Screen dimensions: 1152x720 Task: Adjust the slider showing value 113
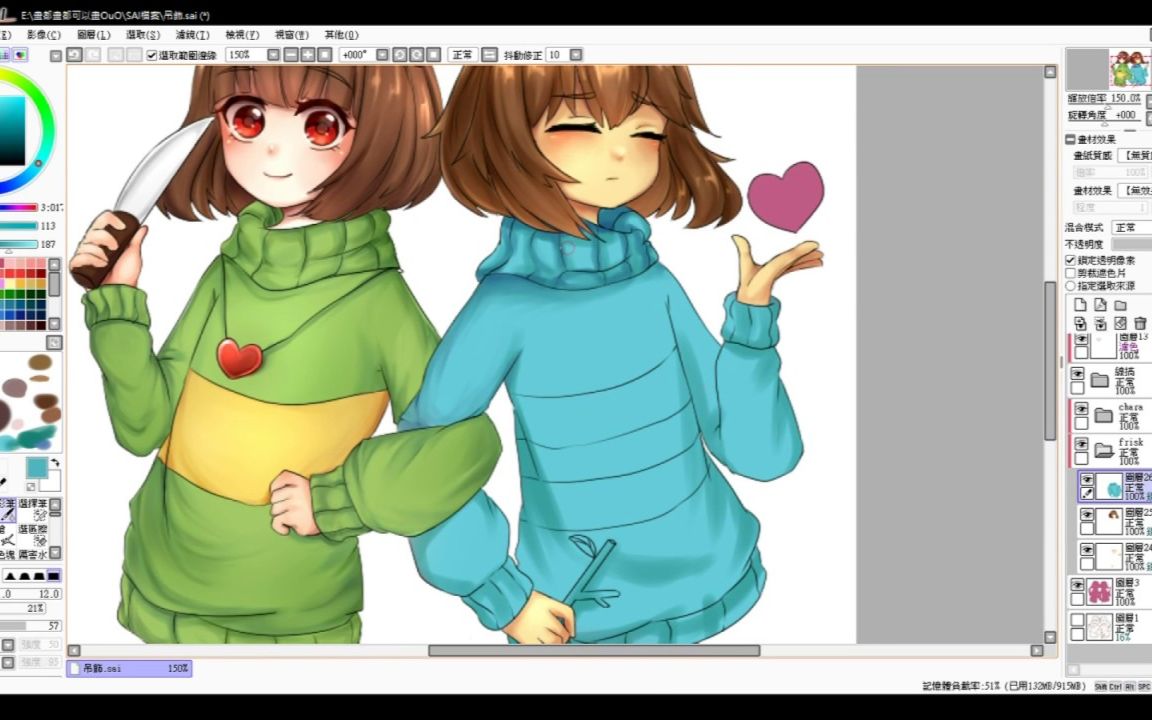(x=18, y=226)
